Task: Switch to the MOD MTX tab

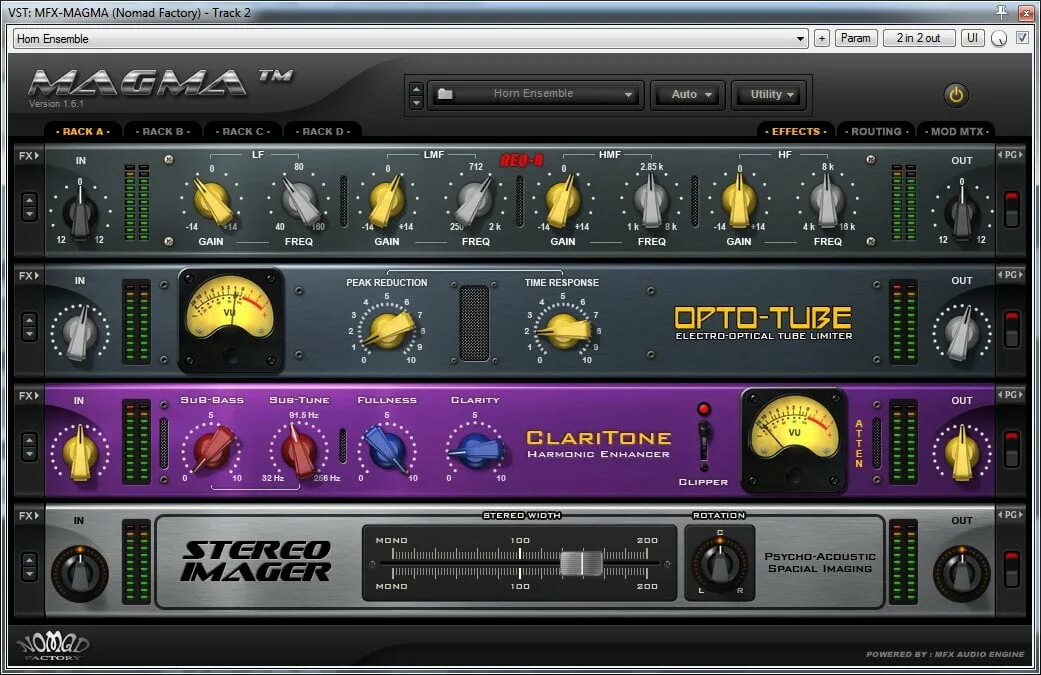Action: click(x=957, y=131)
